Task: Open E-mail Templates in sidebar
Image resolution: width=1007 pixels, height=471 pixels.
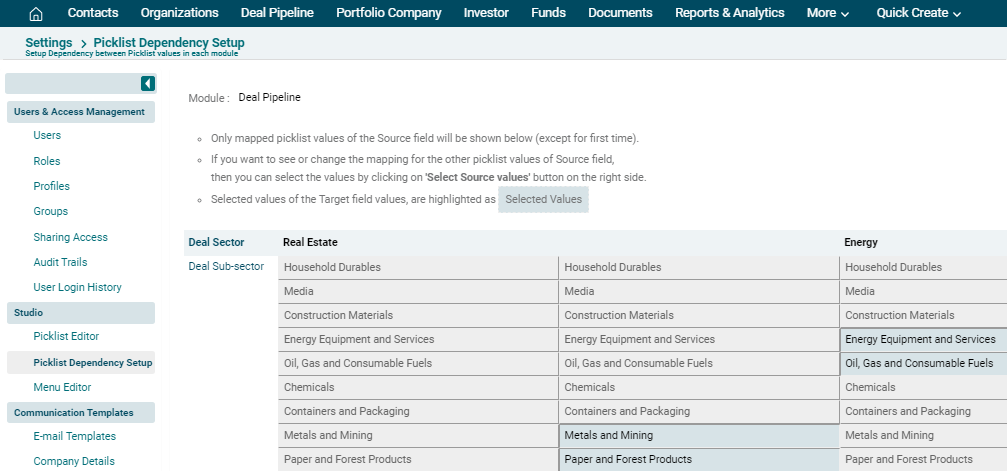Action: click(x=75, y=436)
